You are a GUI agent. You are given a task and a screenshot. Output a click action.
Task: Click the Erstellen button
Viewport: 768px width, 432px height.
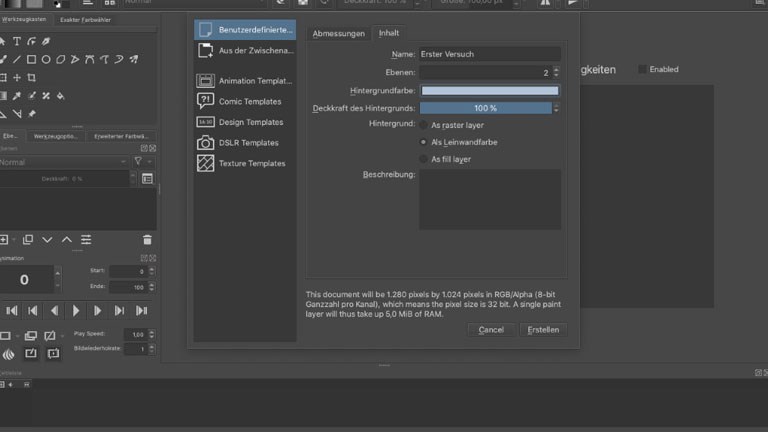544,329
